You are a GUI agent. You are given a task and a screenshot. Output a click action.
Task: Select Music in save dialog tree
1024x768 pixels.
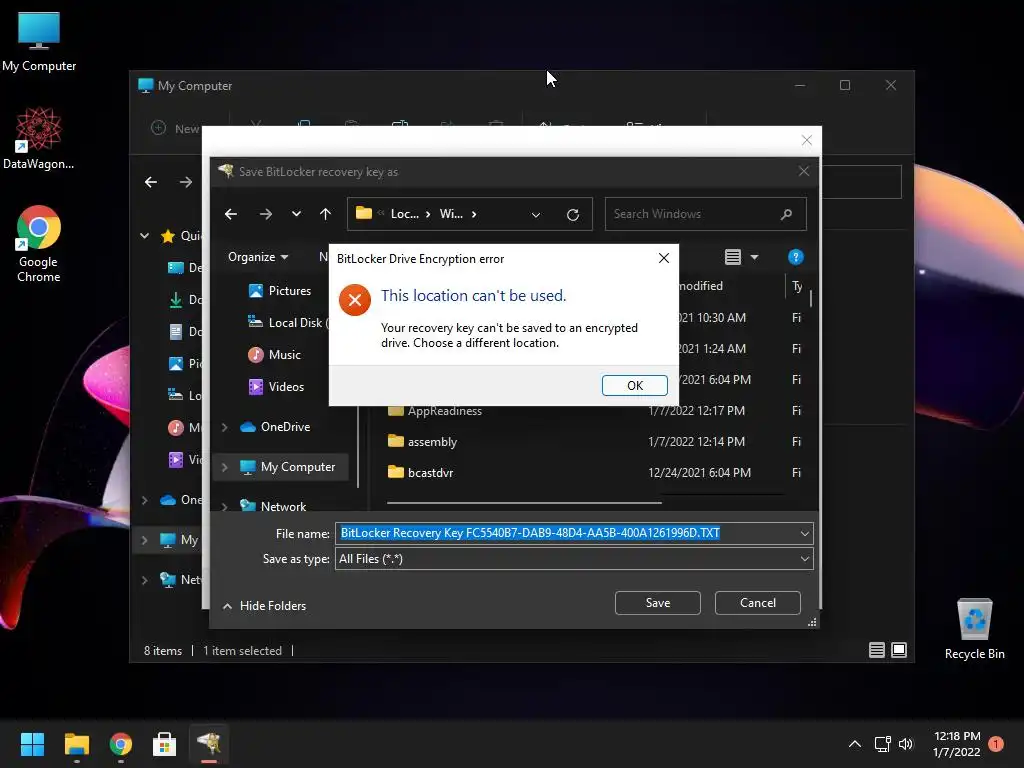point(274,355)
